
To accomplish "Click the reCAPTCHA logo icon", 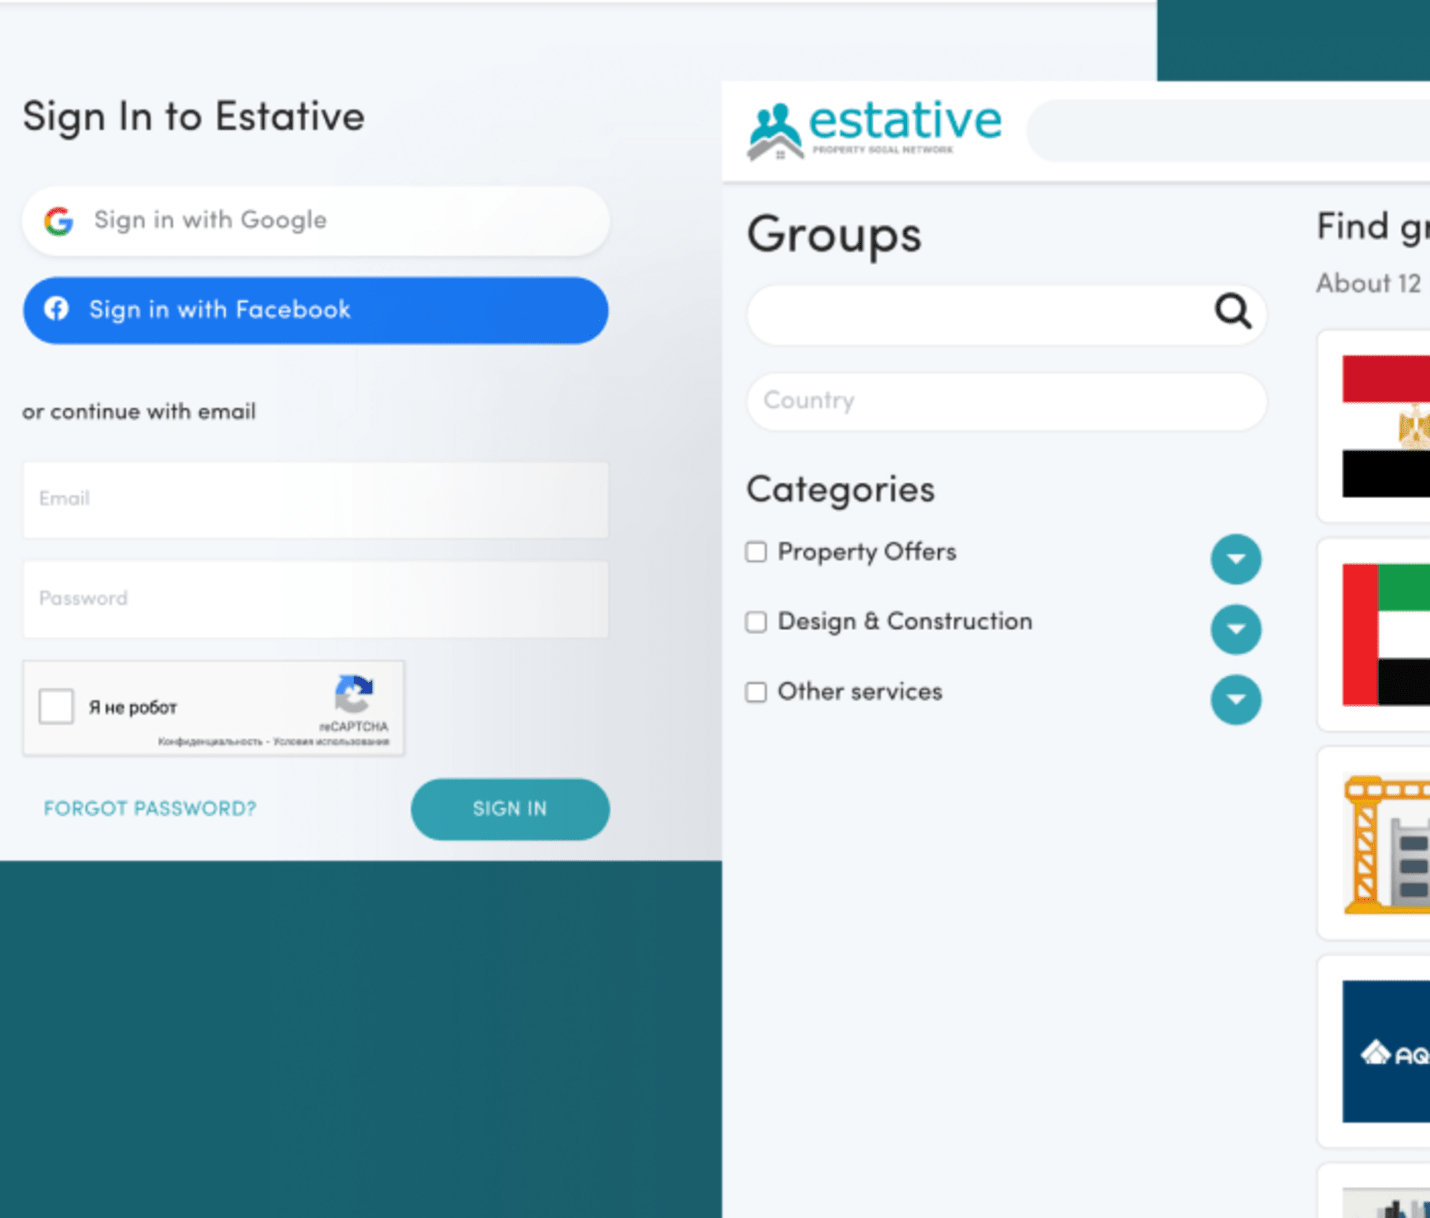I will click(354, 694).
